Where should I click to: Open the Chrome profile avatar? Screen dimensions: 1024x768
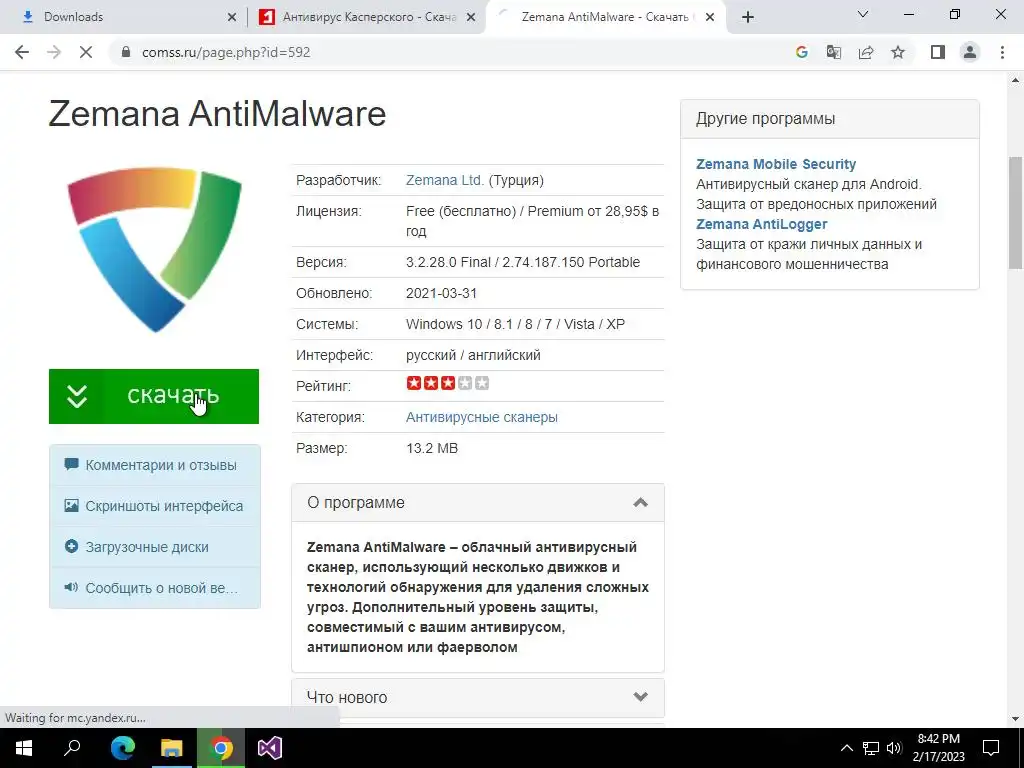pyautogui.click(x=970, y=52)
